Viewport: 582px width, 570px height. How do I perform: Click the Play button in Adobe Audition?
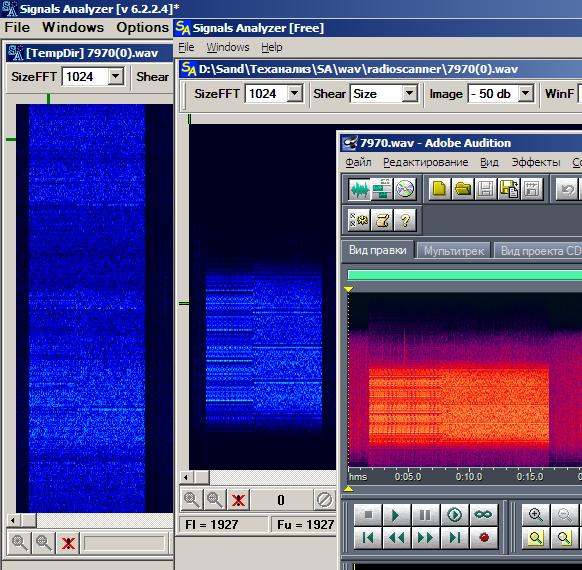[396, 515]
